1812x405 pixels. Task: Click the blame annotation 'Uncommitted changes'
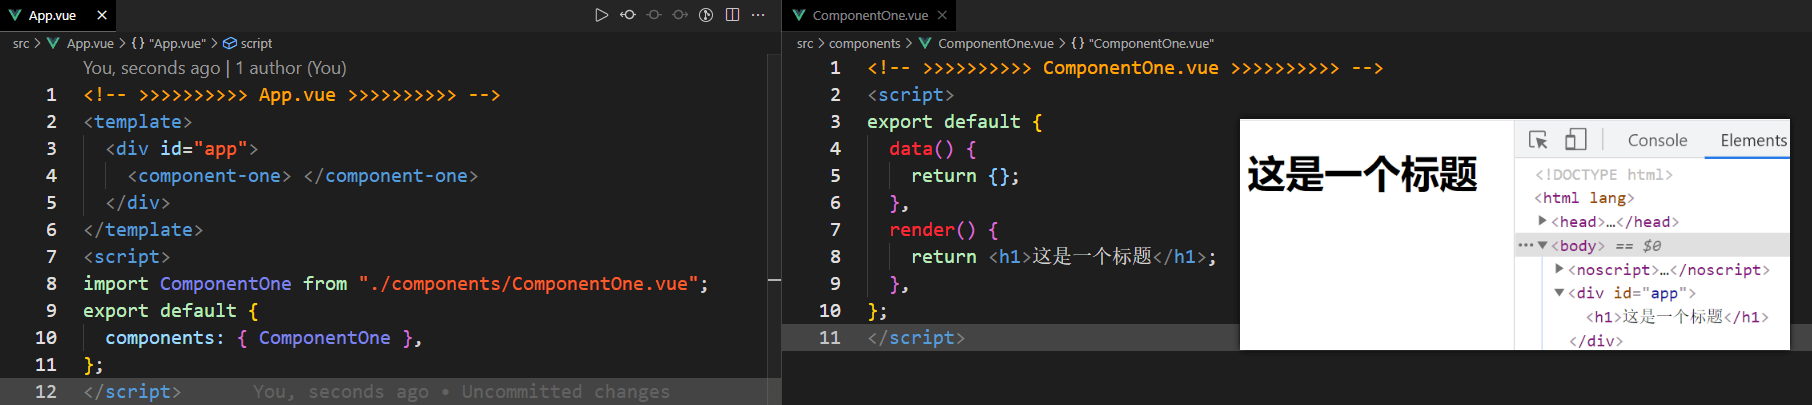[566, 392]
